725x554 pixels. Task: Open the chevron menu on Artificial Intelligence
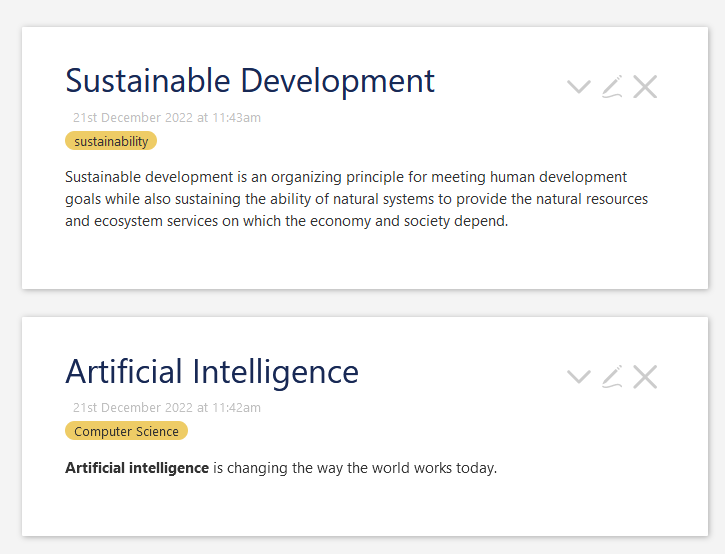(x=578, y=376)
